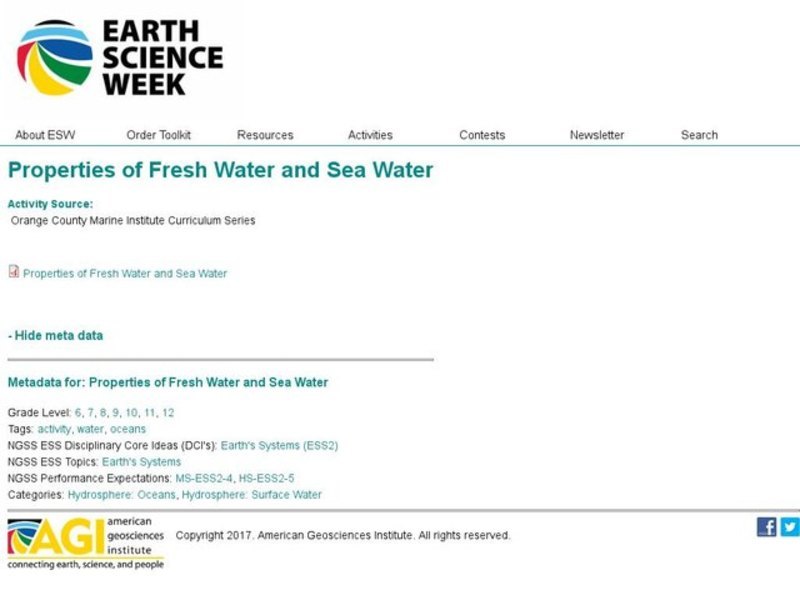Open the Newsletter page
Screen dimensions: 800x600
[597, 134]
